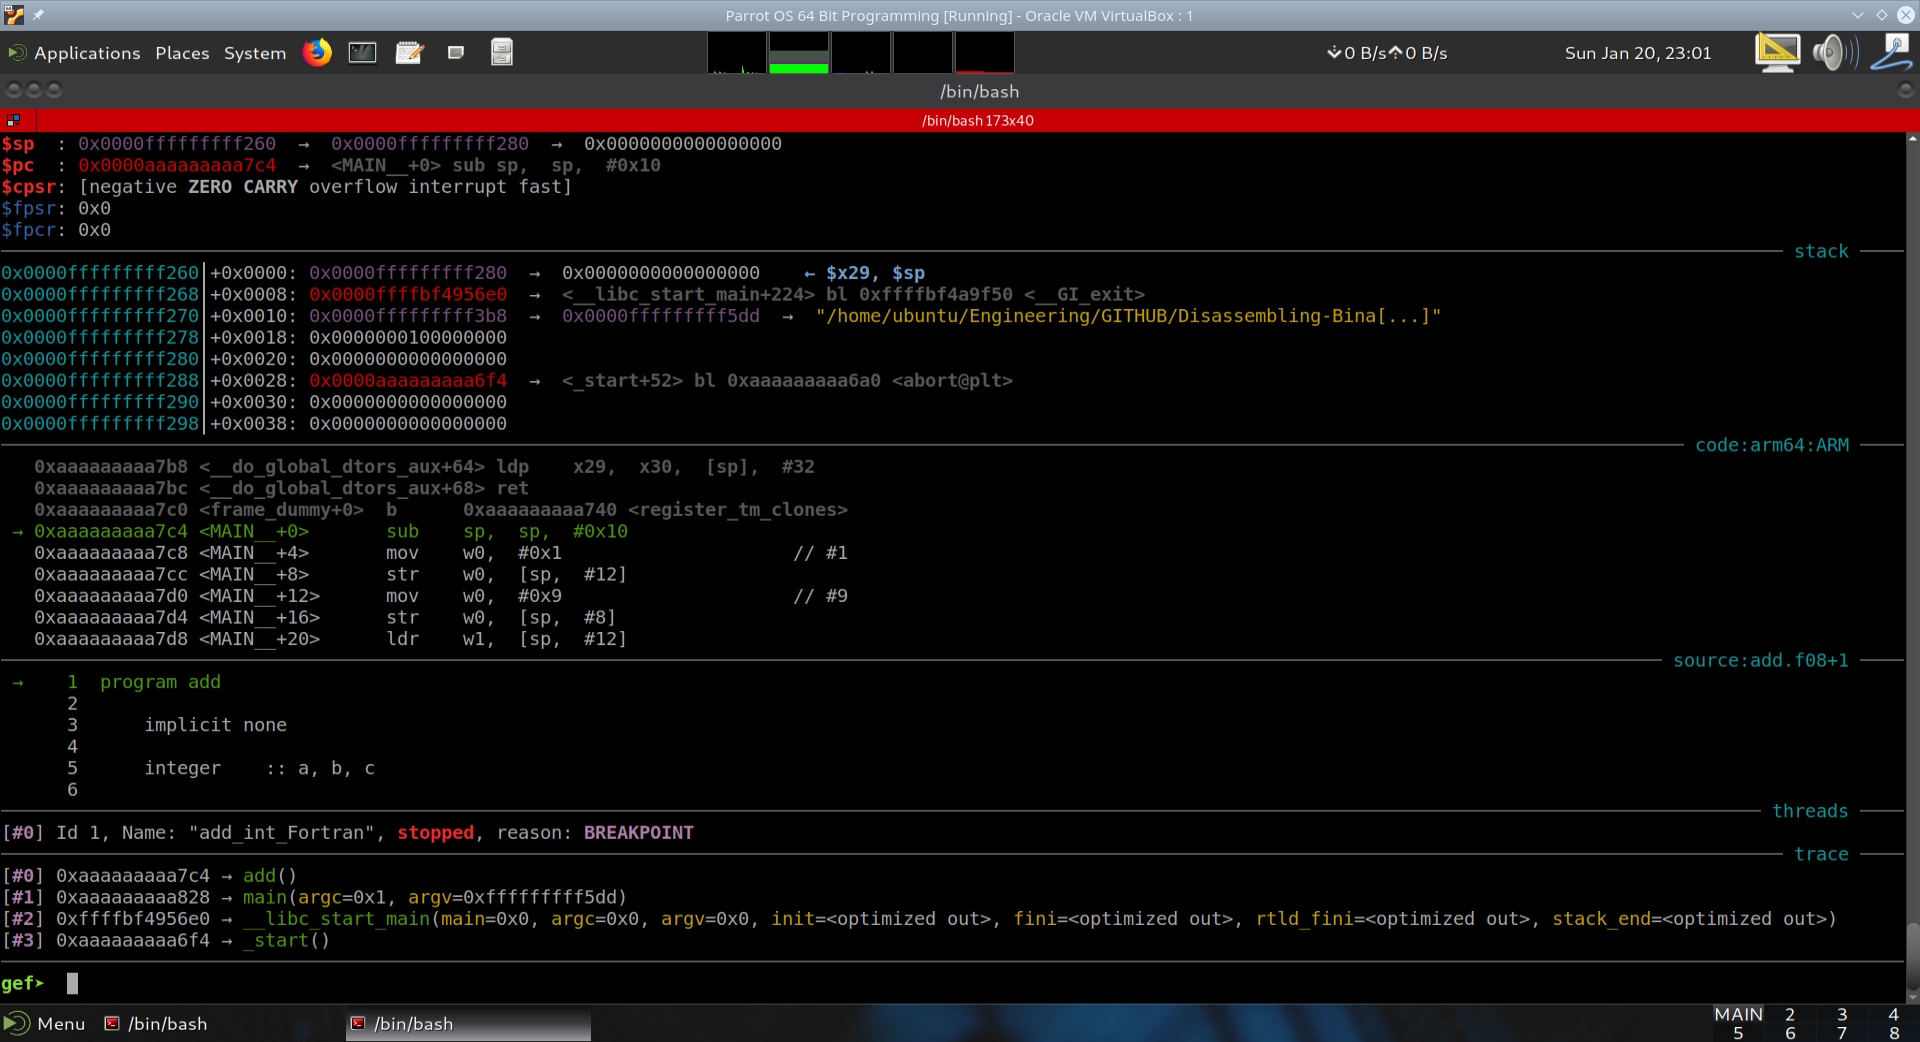Viewport: 1920px width, 1042px height.
Task: Click source line 'implicit none'
Action: (215, 725)
